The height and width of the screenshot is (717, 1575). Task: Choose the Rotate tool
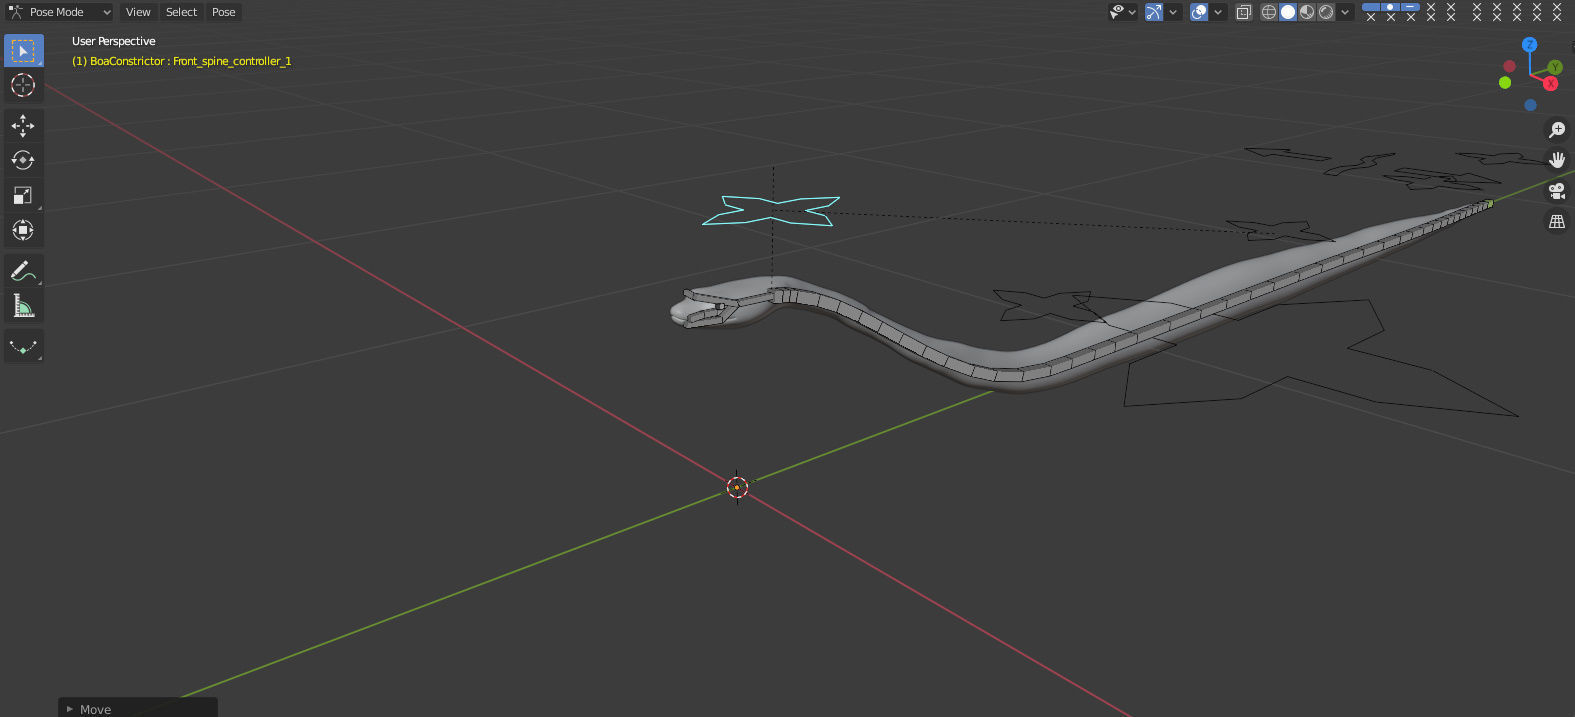tap(23, 160)
